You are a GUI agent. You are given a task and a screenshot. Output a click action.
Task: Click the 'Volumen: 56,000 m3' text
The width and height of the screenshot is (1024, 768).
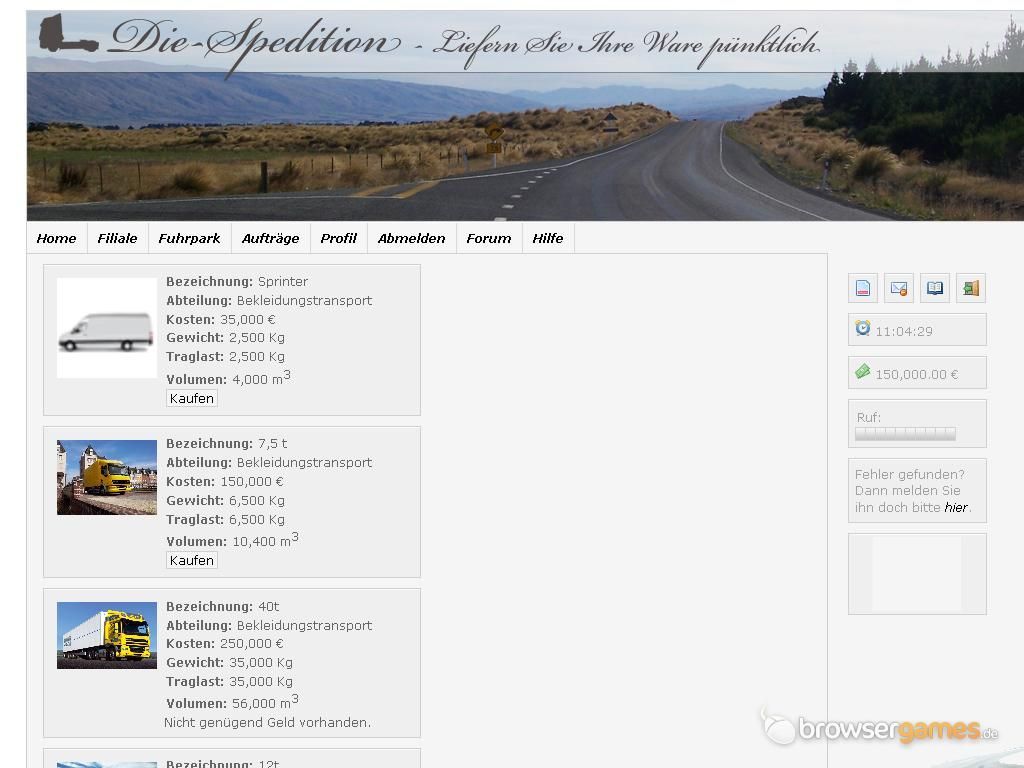232,702
